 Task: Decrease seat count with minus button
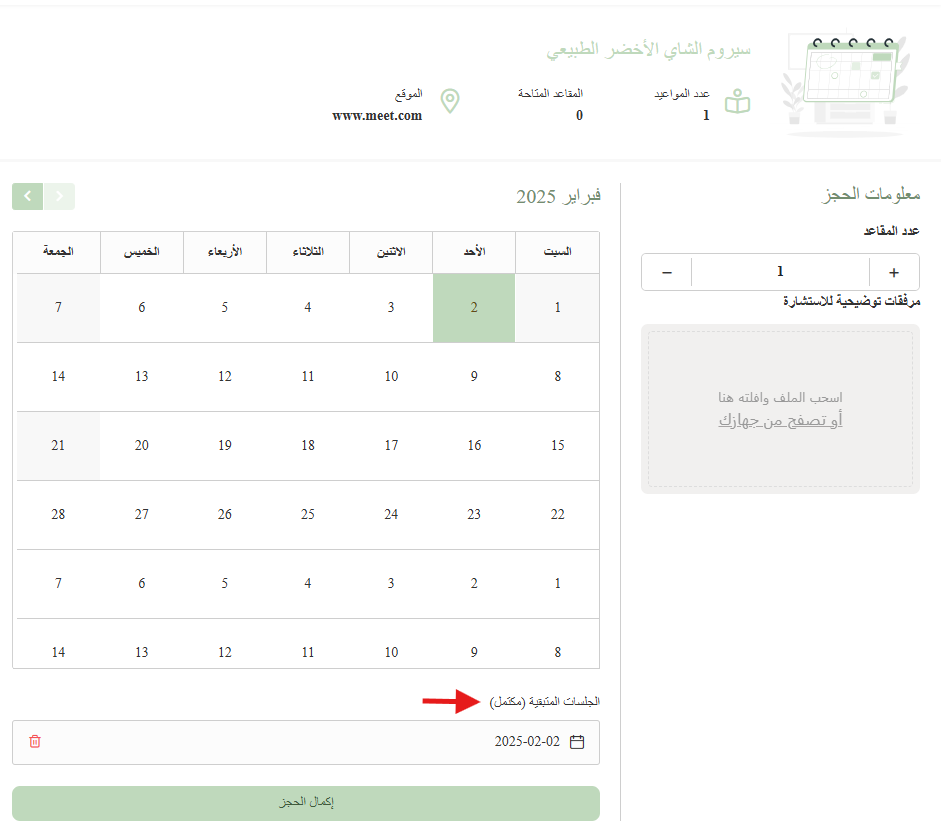(667, 272)
